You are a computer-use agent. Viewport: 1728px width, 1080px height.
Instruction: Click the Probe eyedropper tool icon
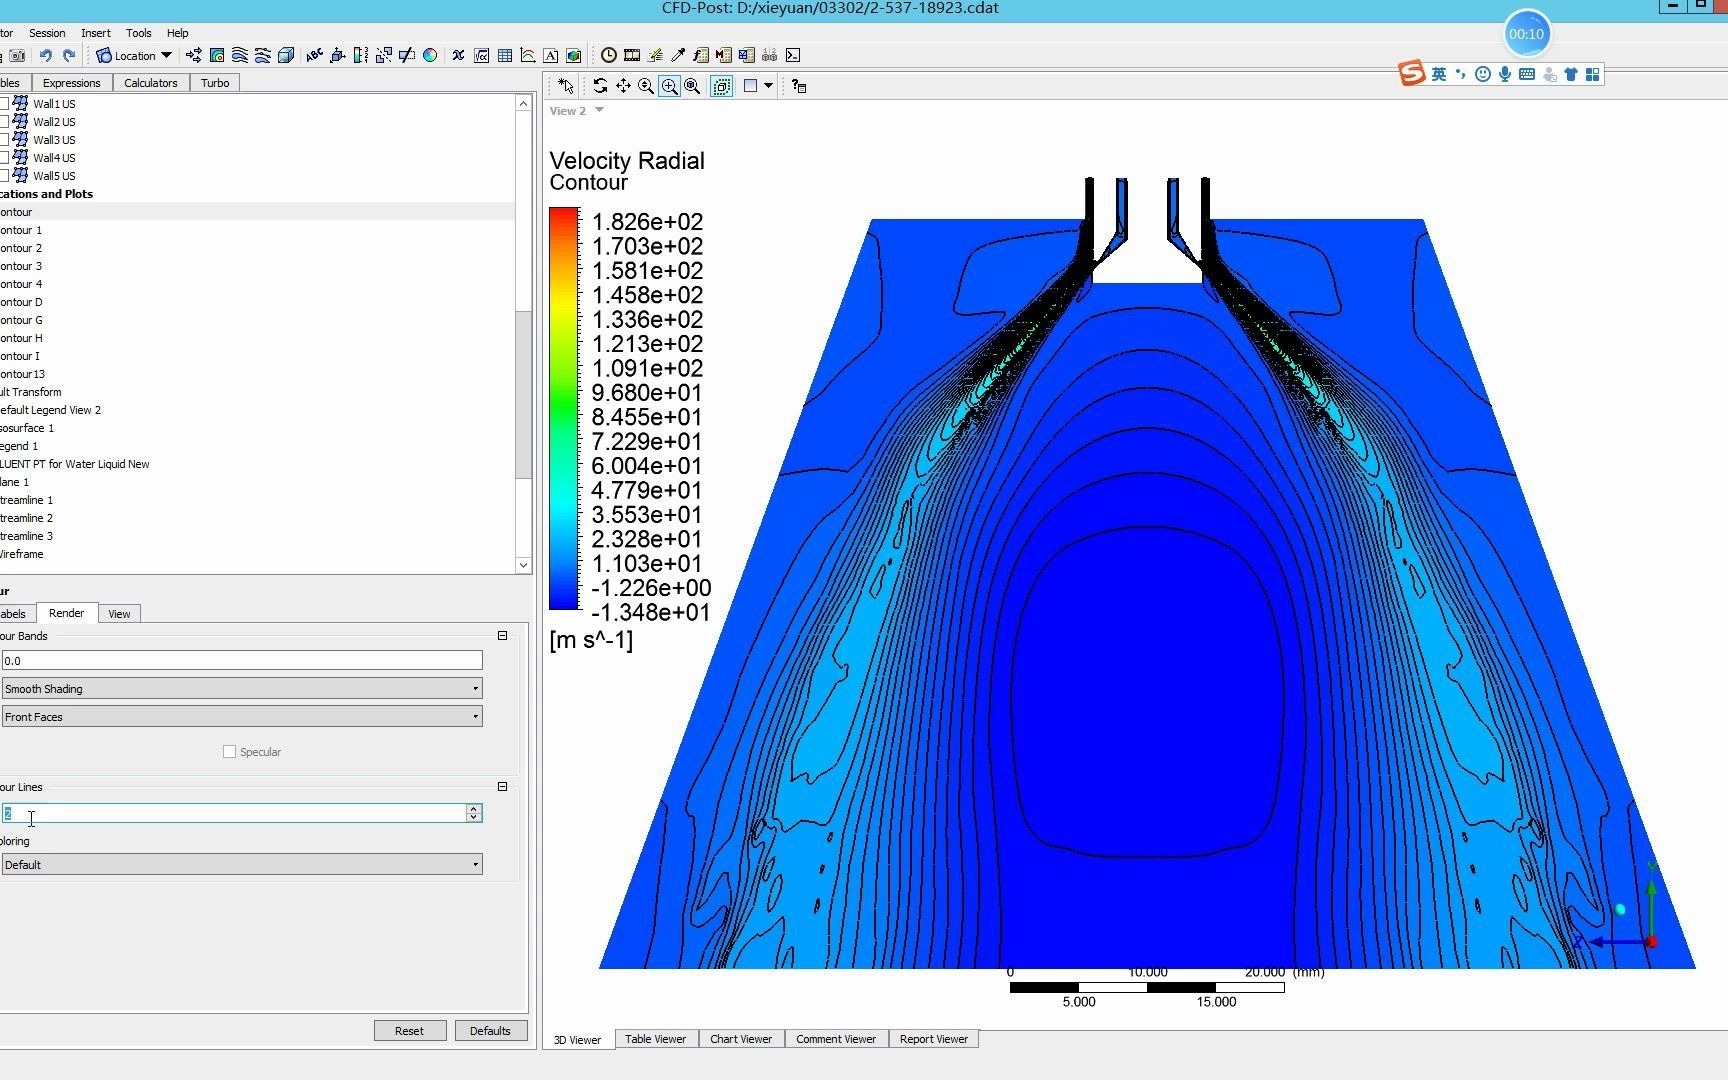pos(678,55)
